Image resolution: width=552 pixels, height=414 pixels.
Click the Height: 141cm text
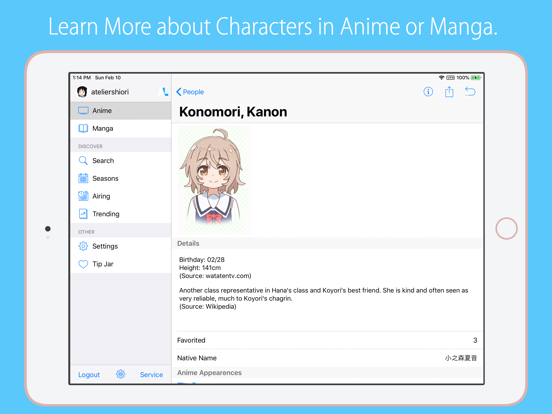(x=200, y=268)
